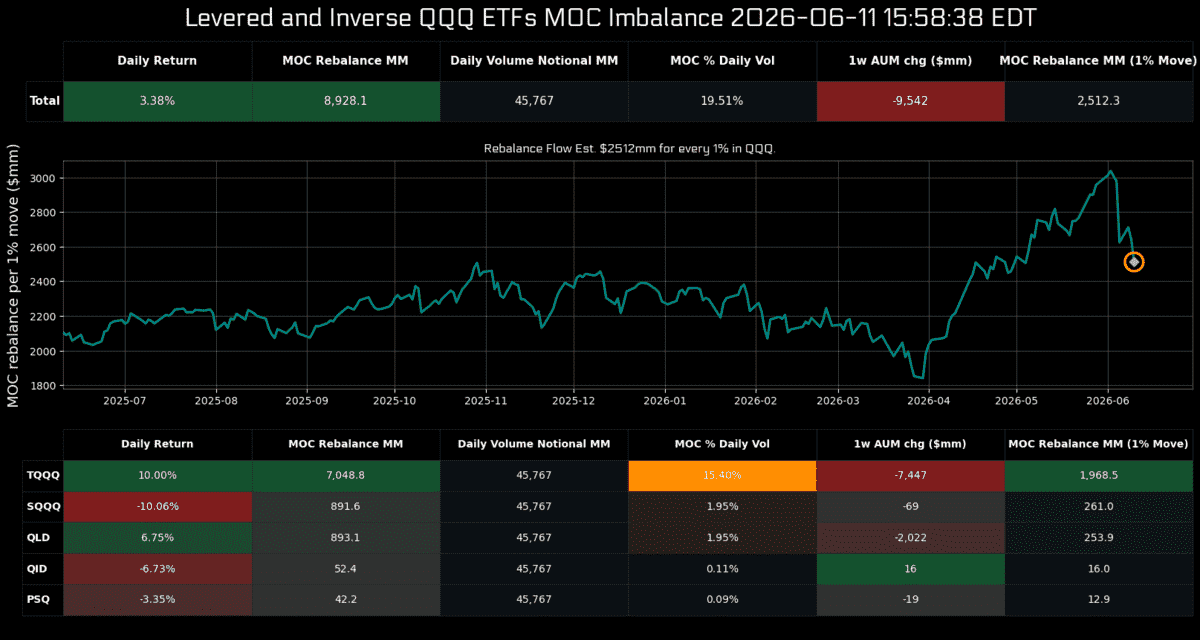Click the TQQQ -7,447 AUM change cell
Screen dimensions: 1200x640
911,475
